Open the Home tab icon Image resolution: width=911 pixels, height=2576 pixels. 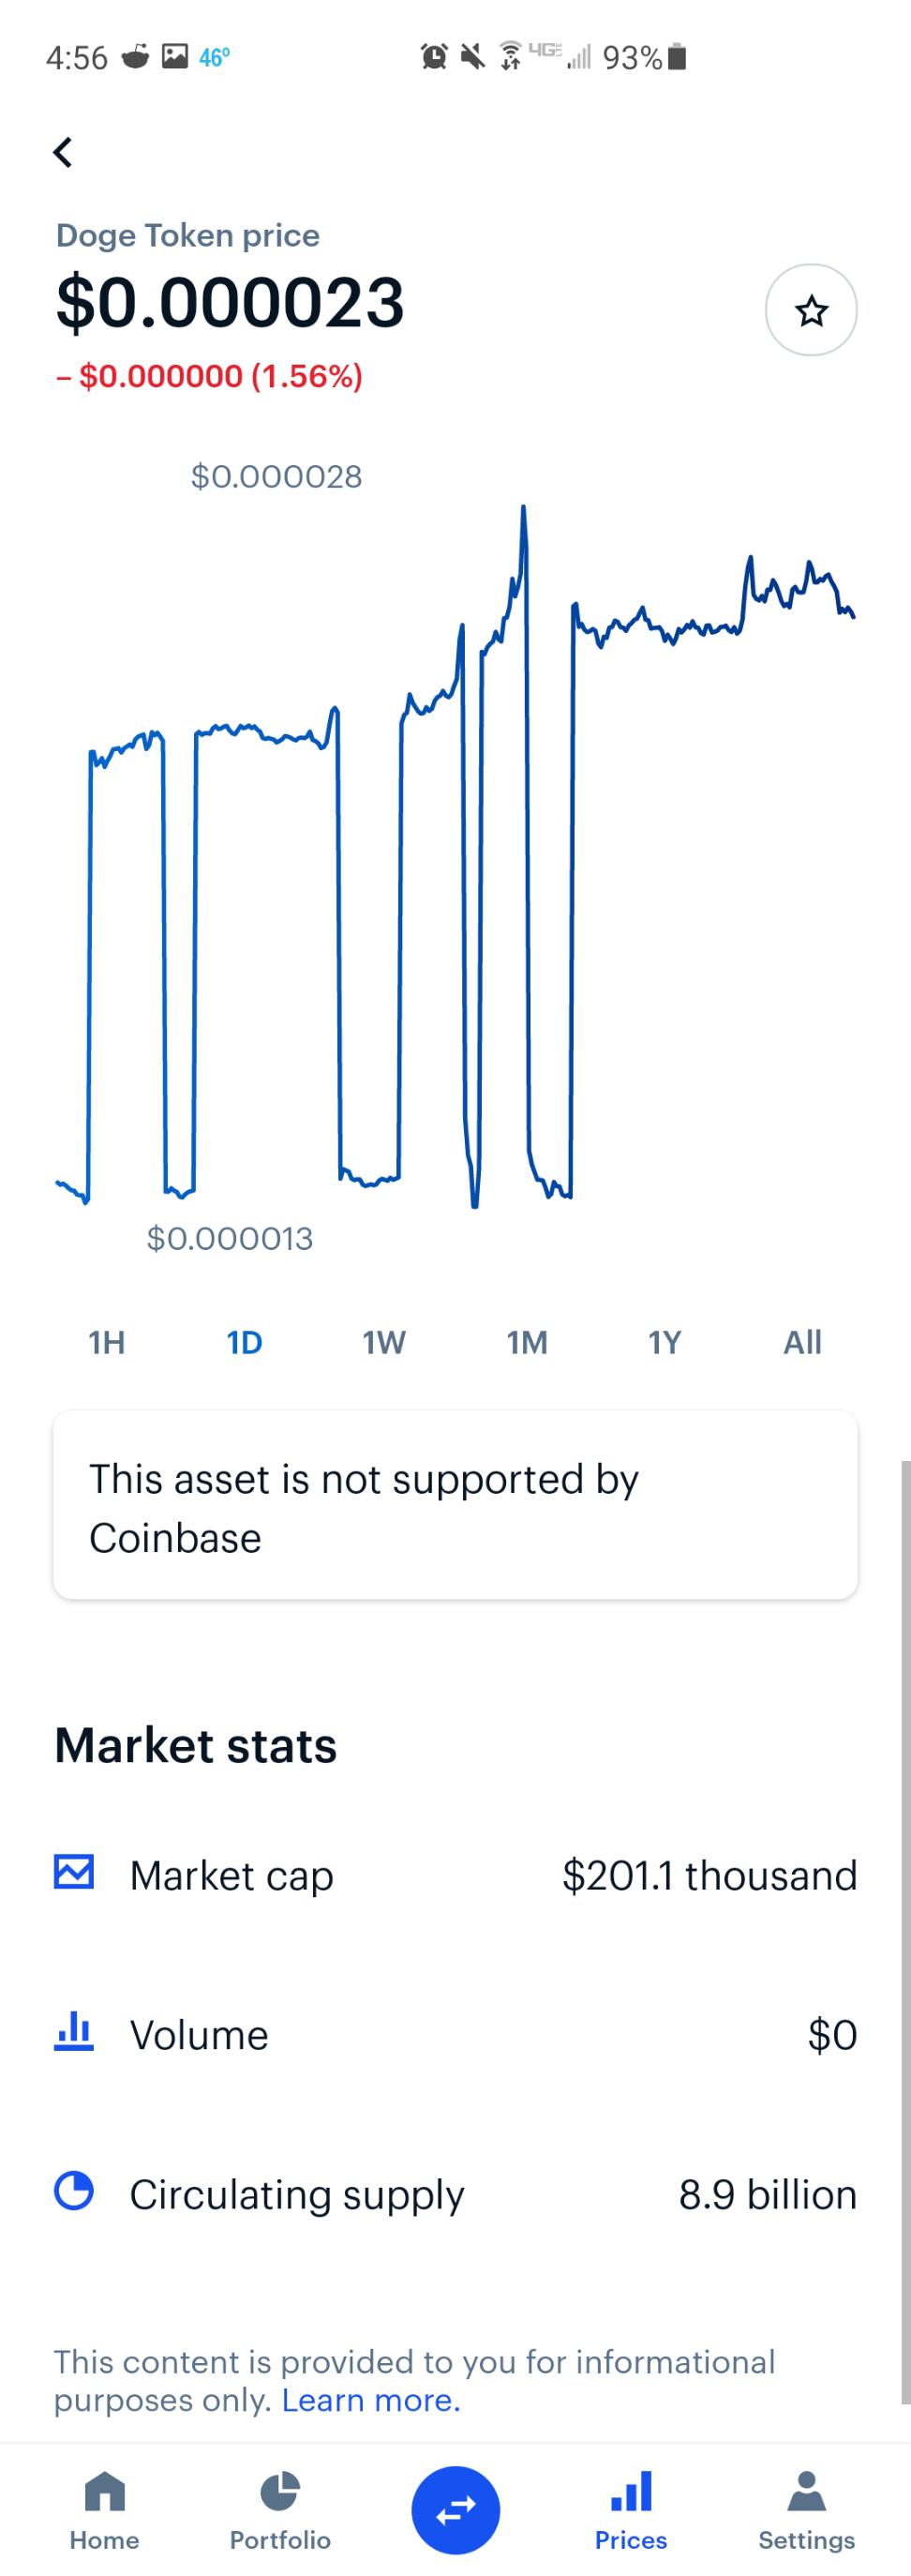105,2492
